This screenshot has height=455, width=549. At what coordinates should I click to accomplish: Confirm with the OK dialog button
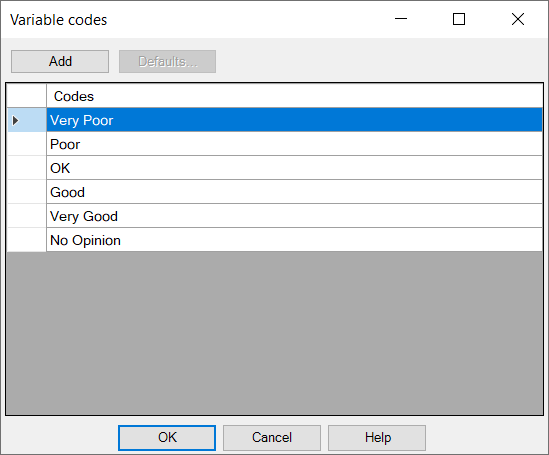tap(167, 438)
